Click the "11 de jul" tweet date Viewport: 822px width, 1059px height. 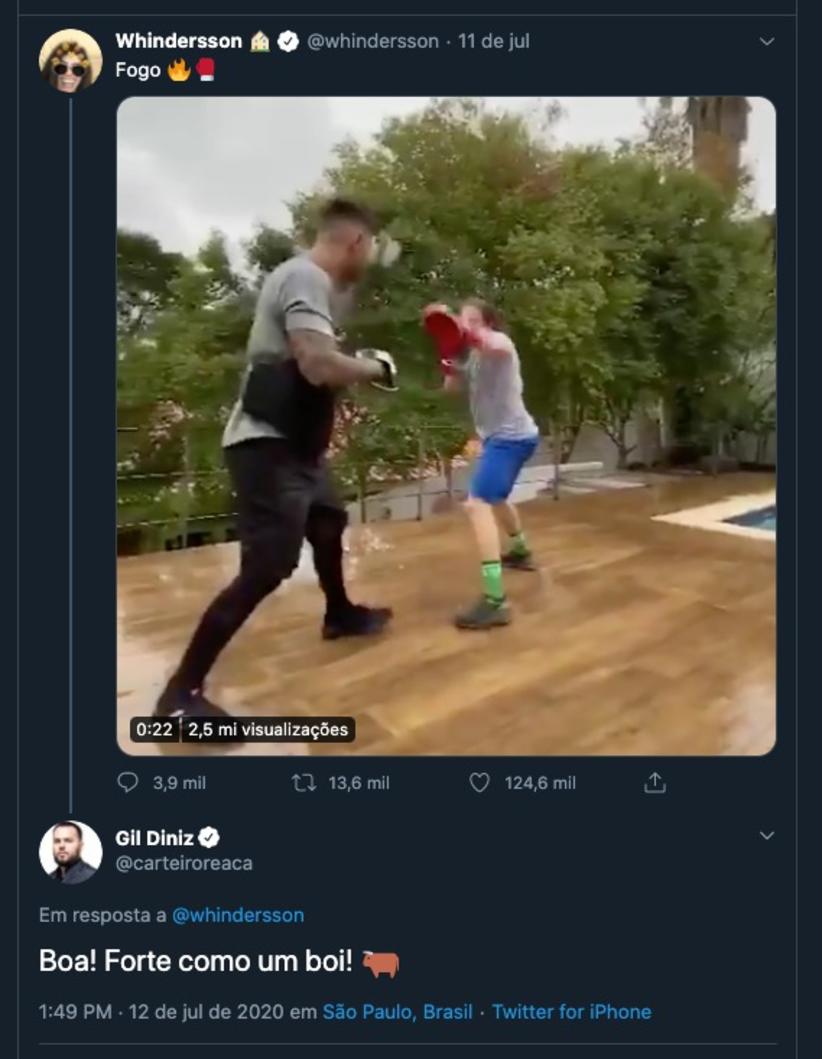click(x=494, y=41)
